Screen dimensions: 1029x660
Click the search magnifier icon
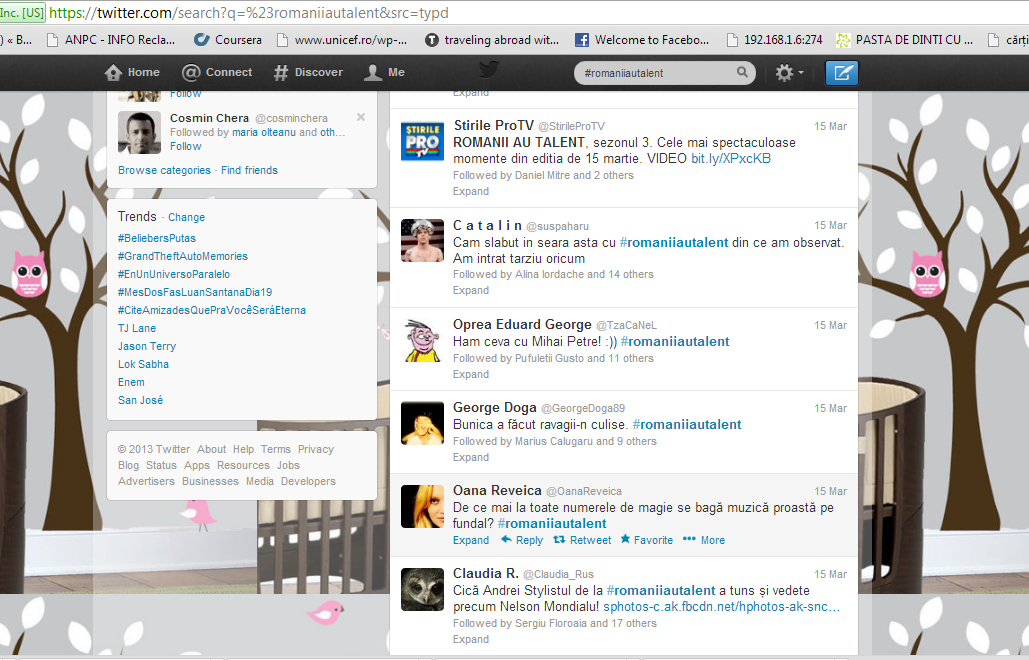(742, 72)
